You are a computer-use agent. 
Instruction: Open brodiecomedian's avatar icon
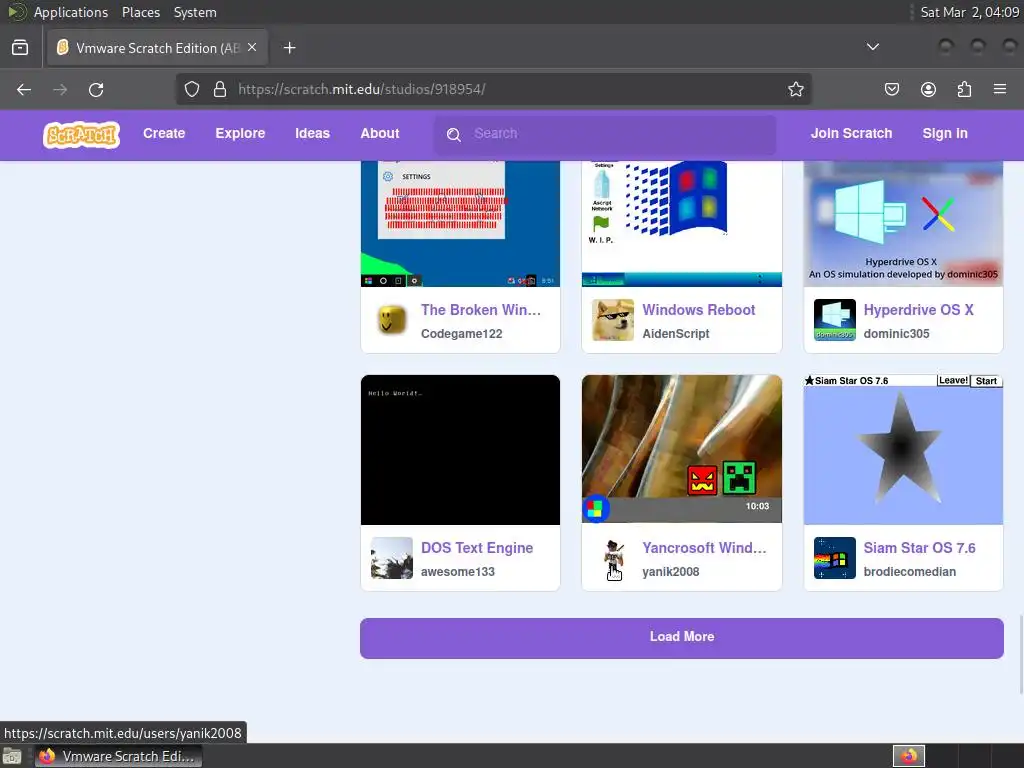point(835,558)
